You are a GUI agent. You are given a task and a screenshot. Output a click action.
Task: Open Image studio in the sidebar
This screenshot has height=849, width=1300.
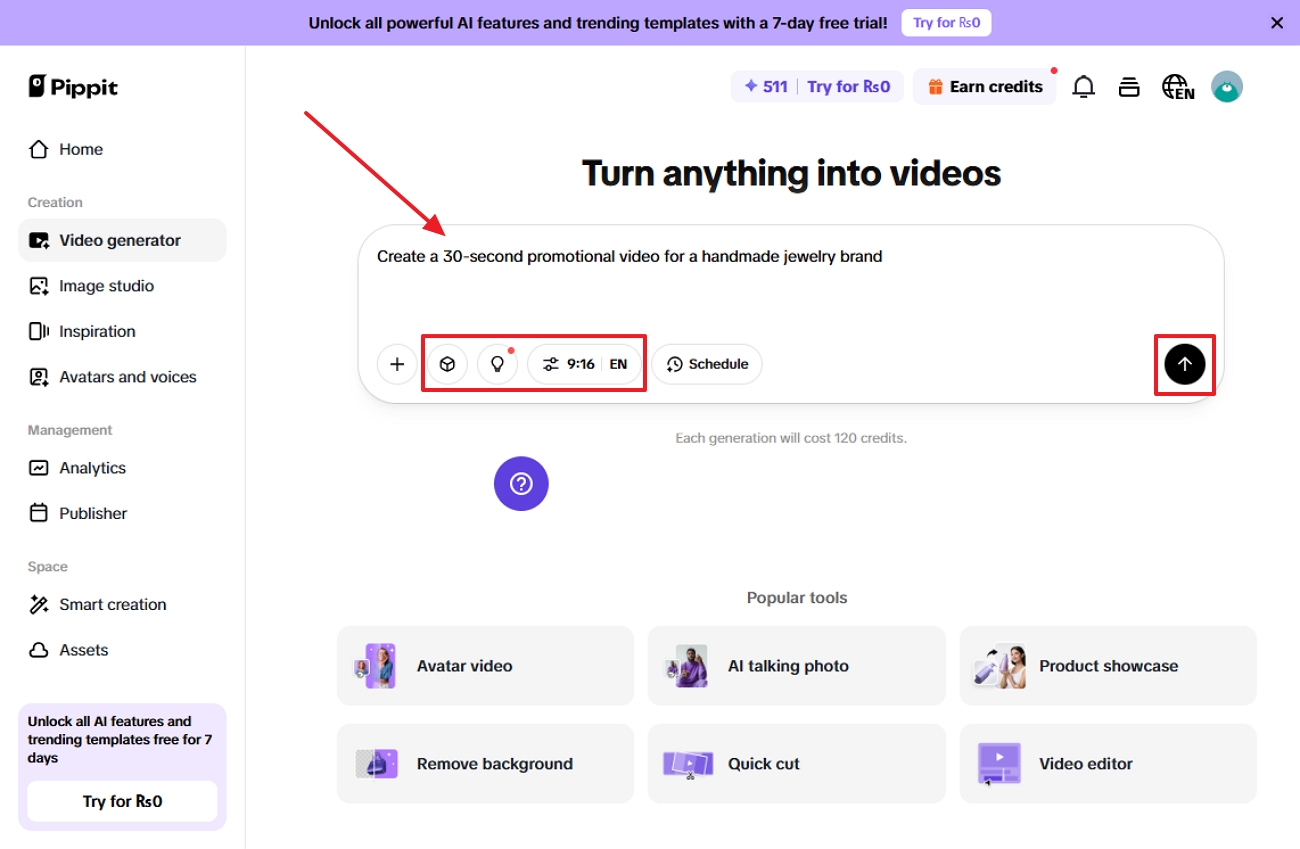[122, 286]
